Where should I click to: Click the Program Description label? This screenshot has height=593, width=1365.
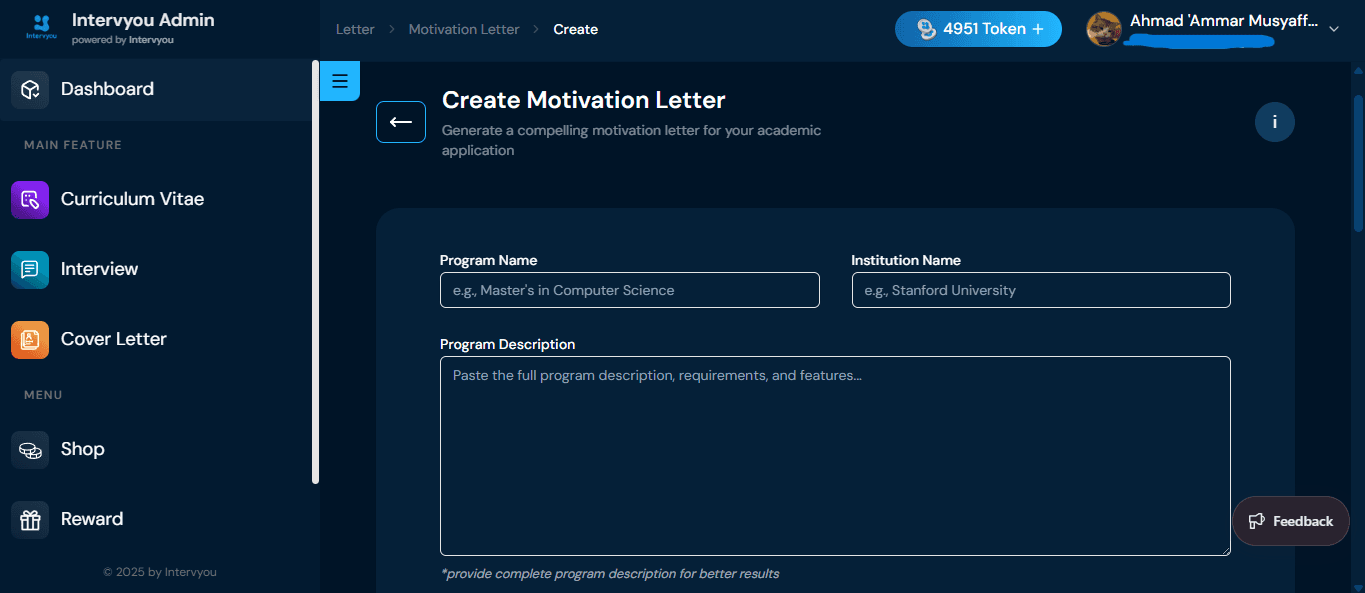pyautogui.click(x=508, y=344)
